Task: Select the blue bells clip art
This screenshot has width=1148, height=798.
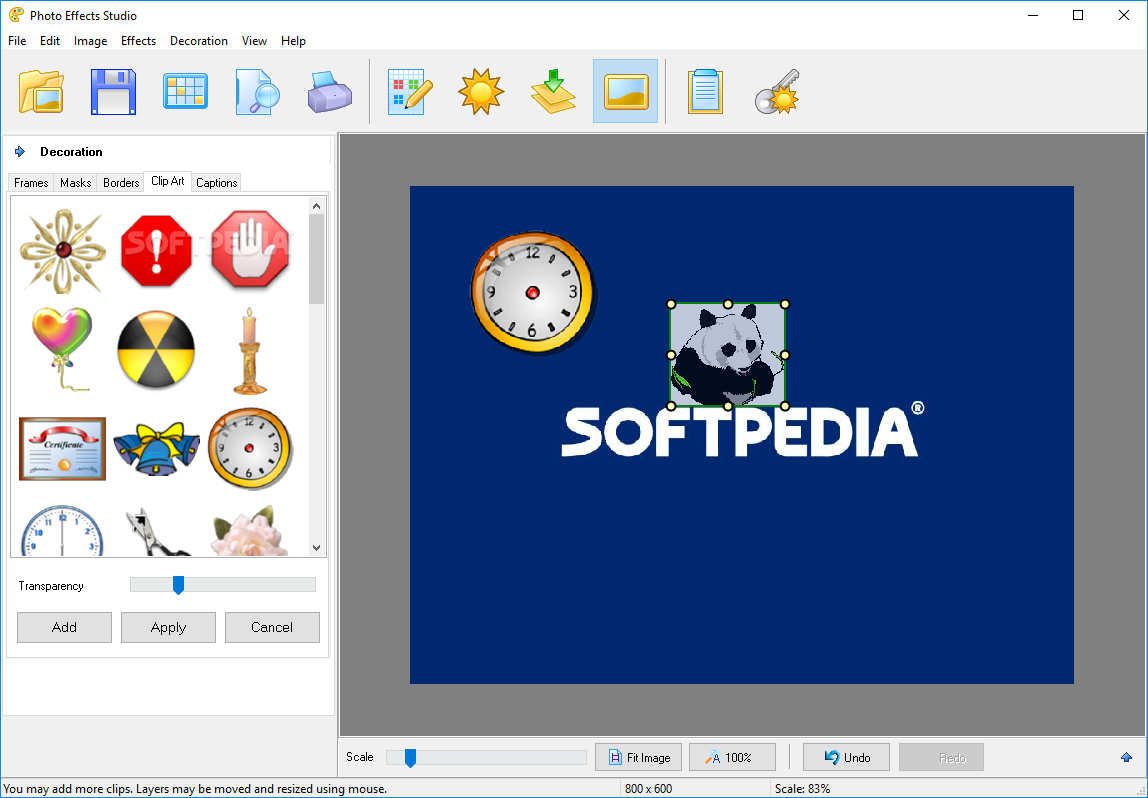Action: [x=156, y=449]
